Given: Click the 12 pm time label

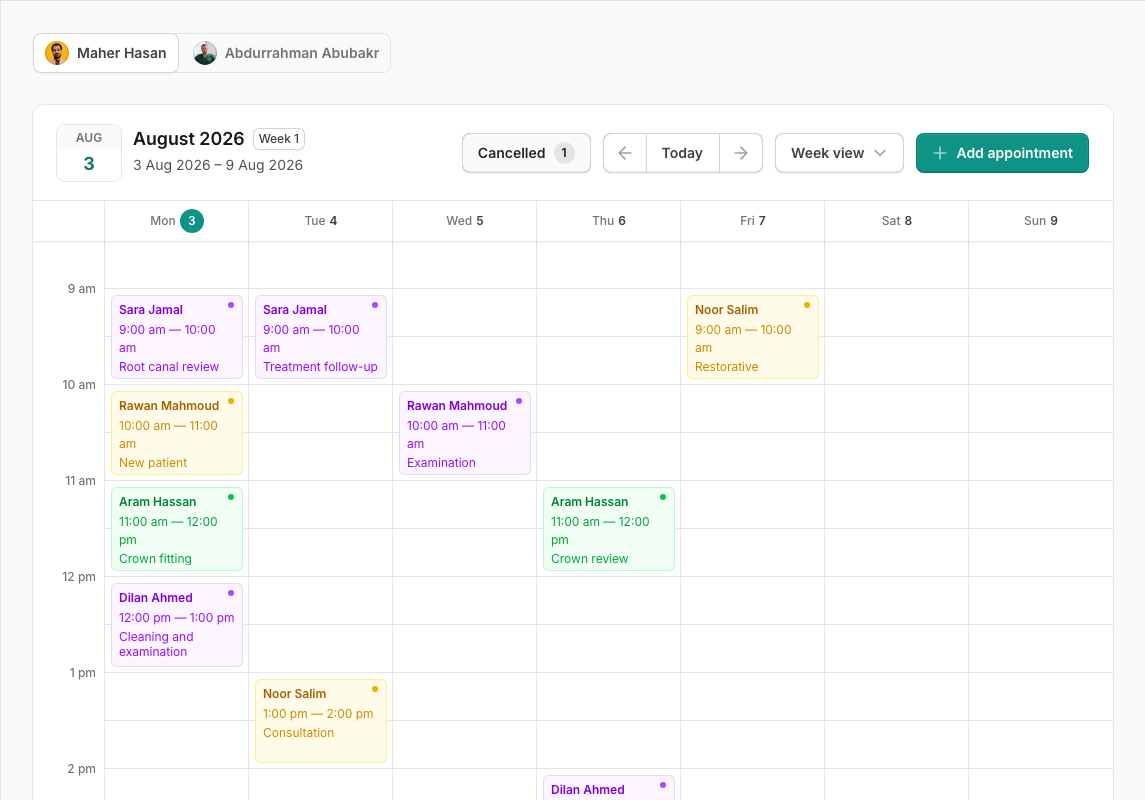Looking at the screenshot, I should coord(79,577).
